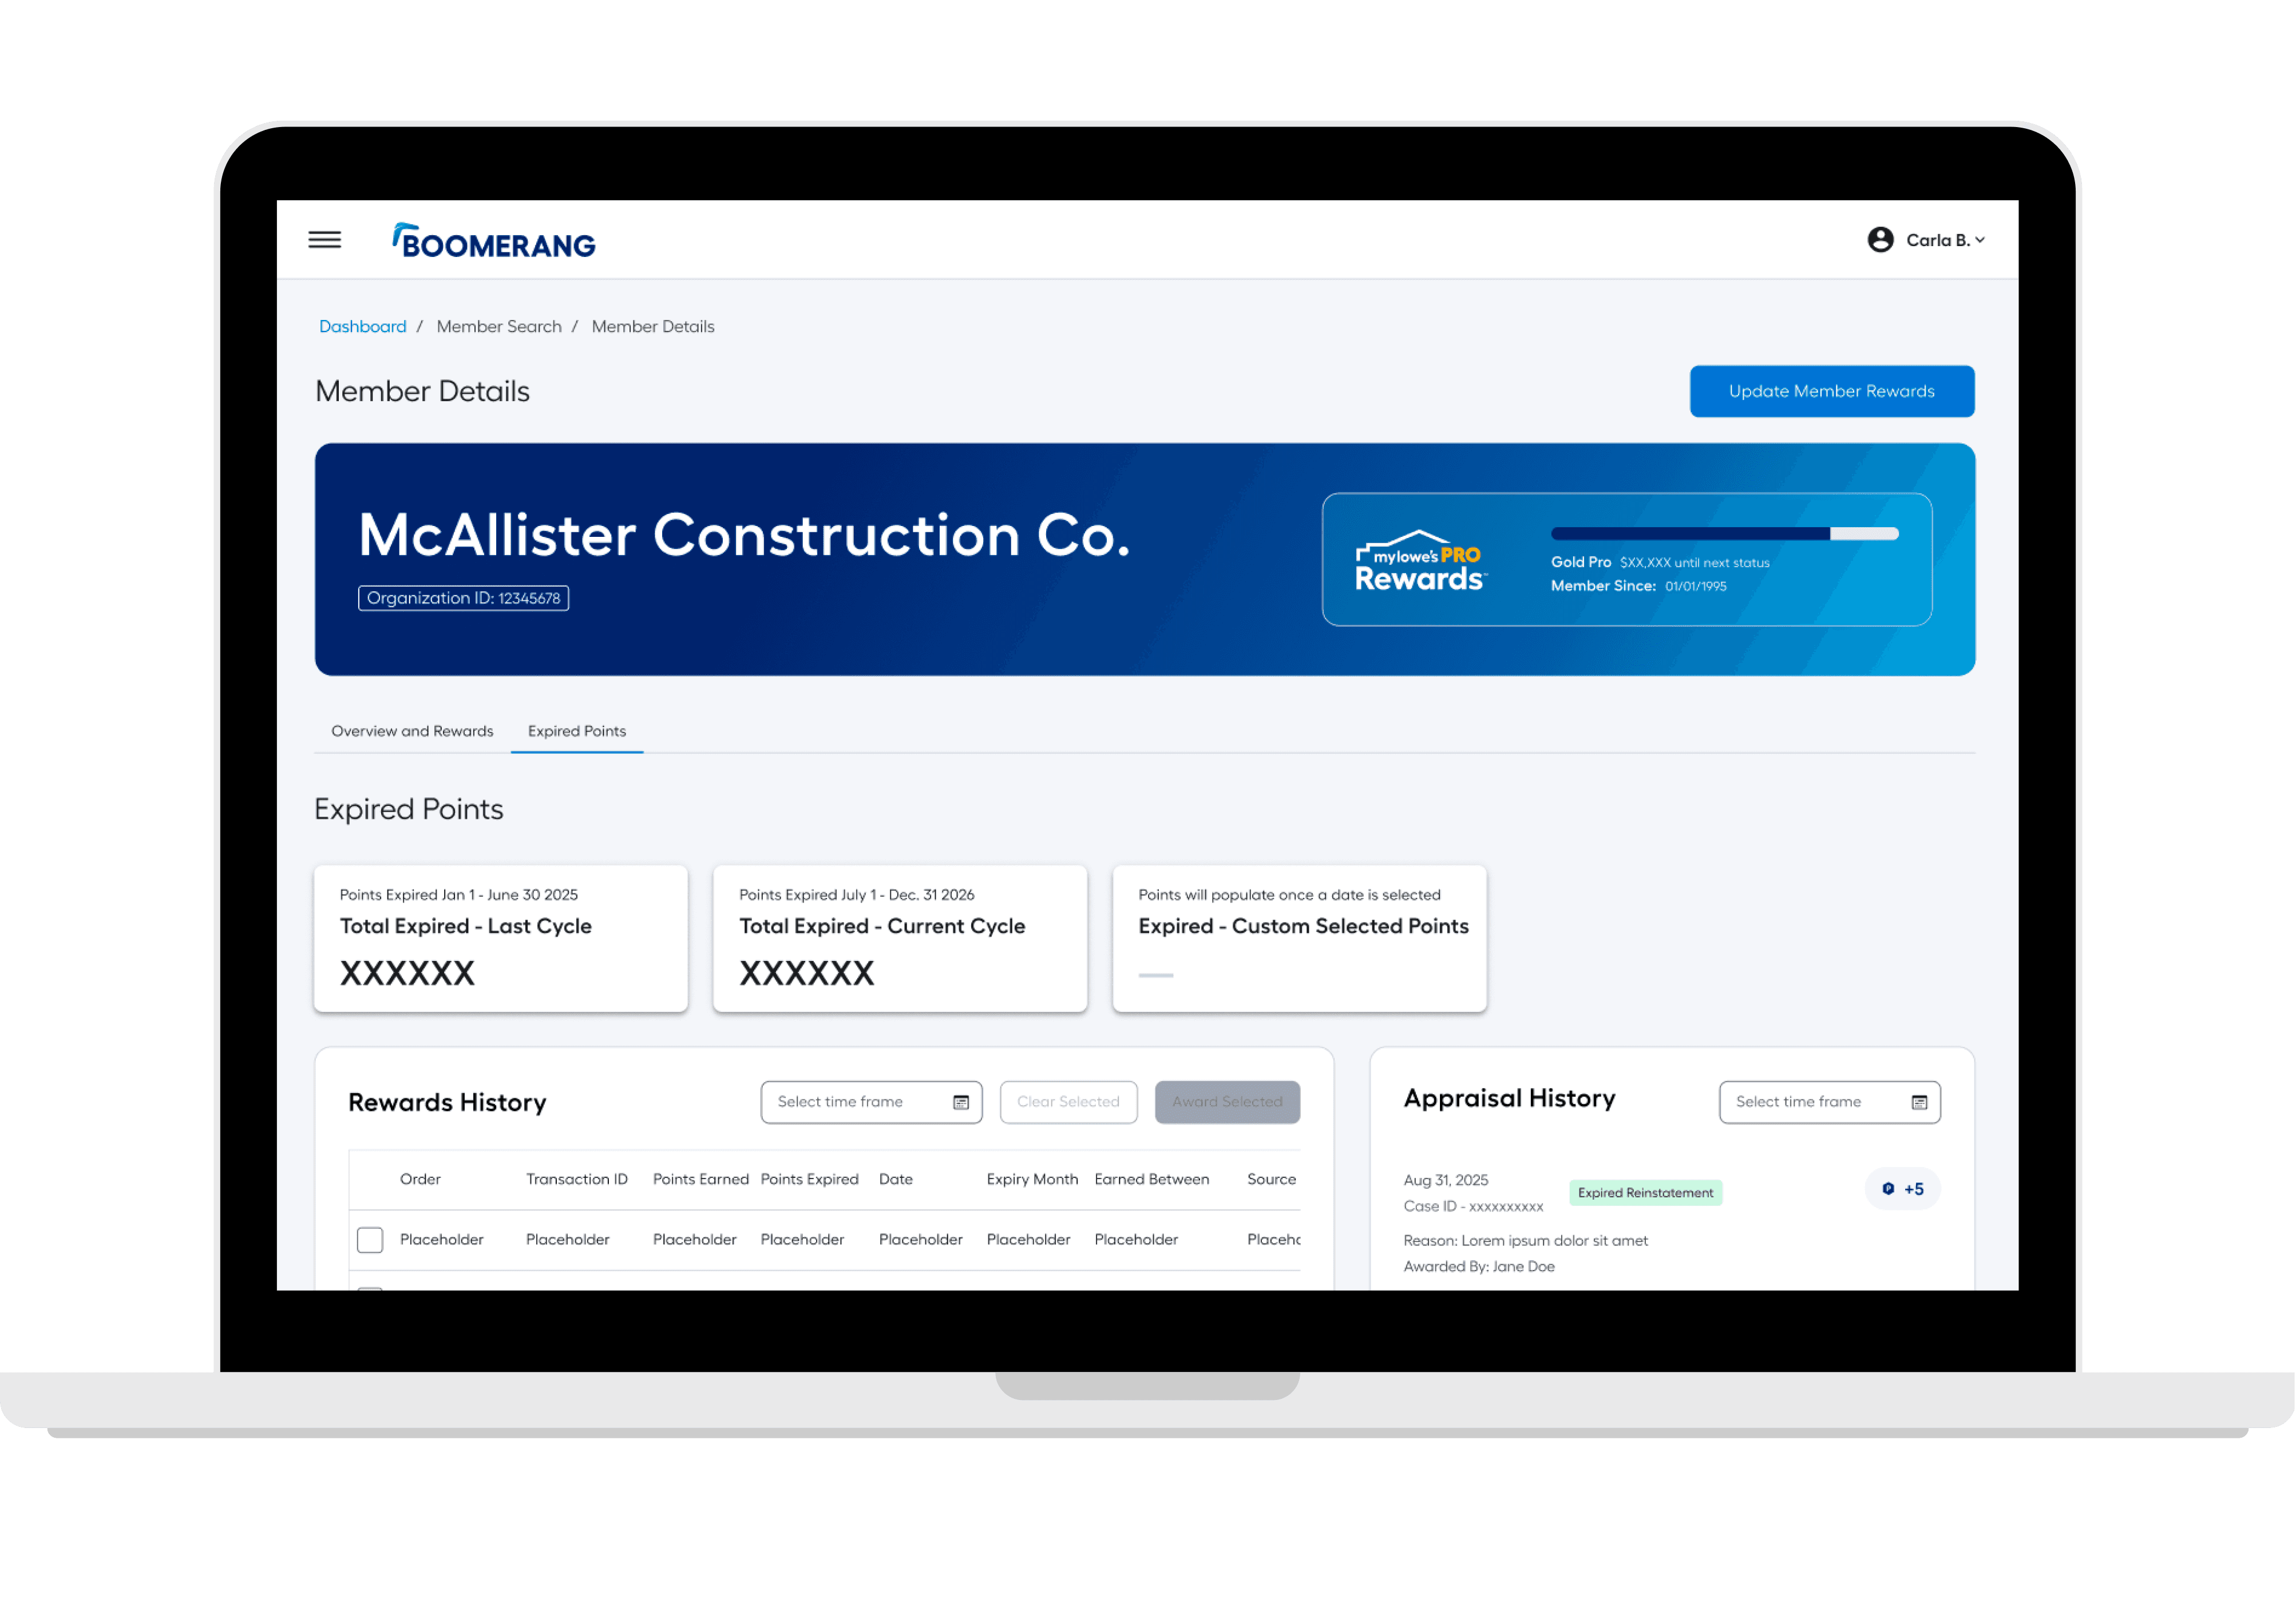Expand the Carla B. account dropdown
2296x1598 pixels.
tap(1945, 240)
